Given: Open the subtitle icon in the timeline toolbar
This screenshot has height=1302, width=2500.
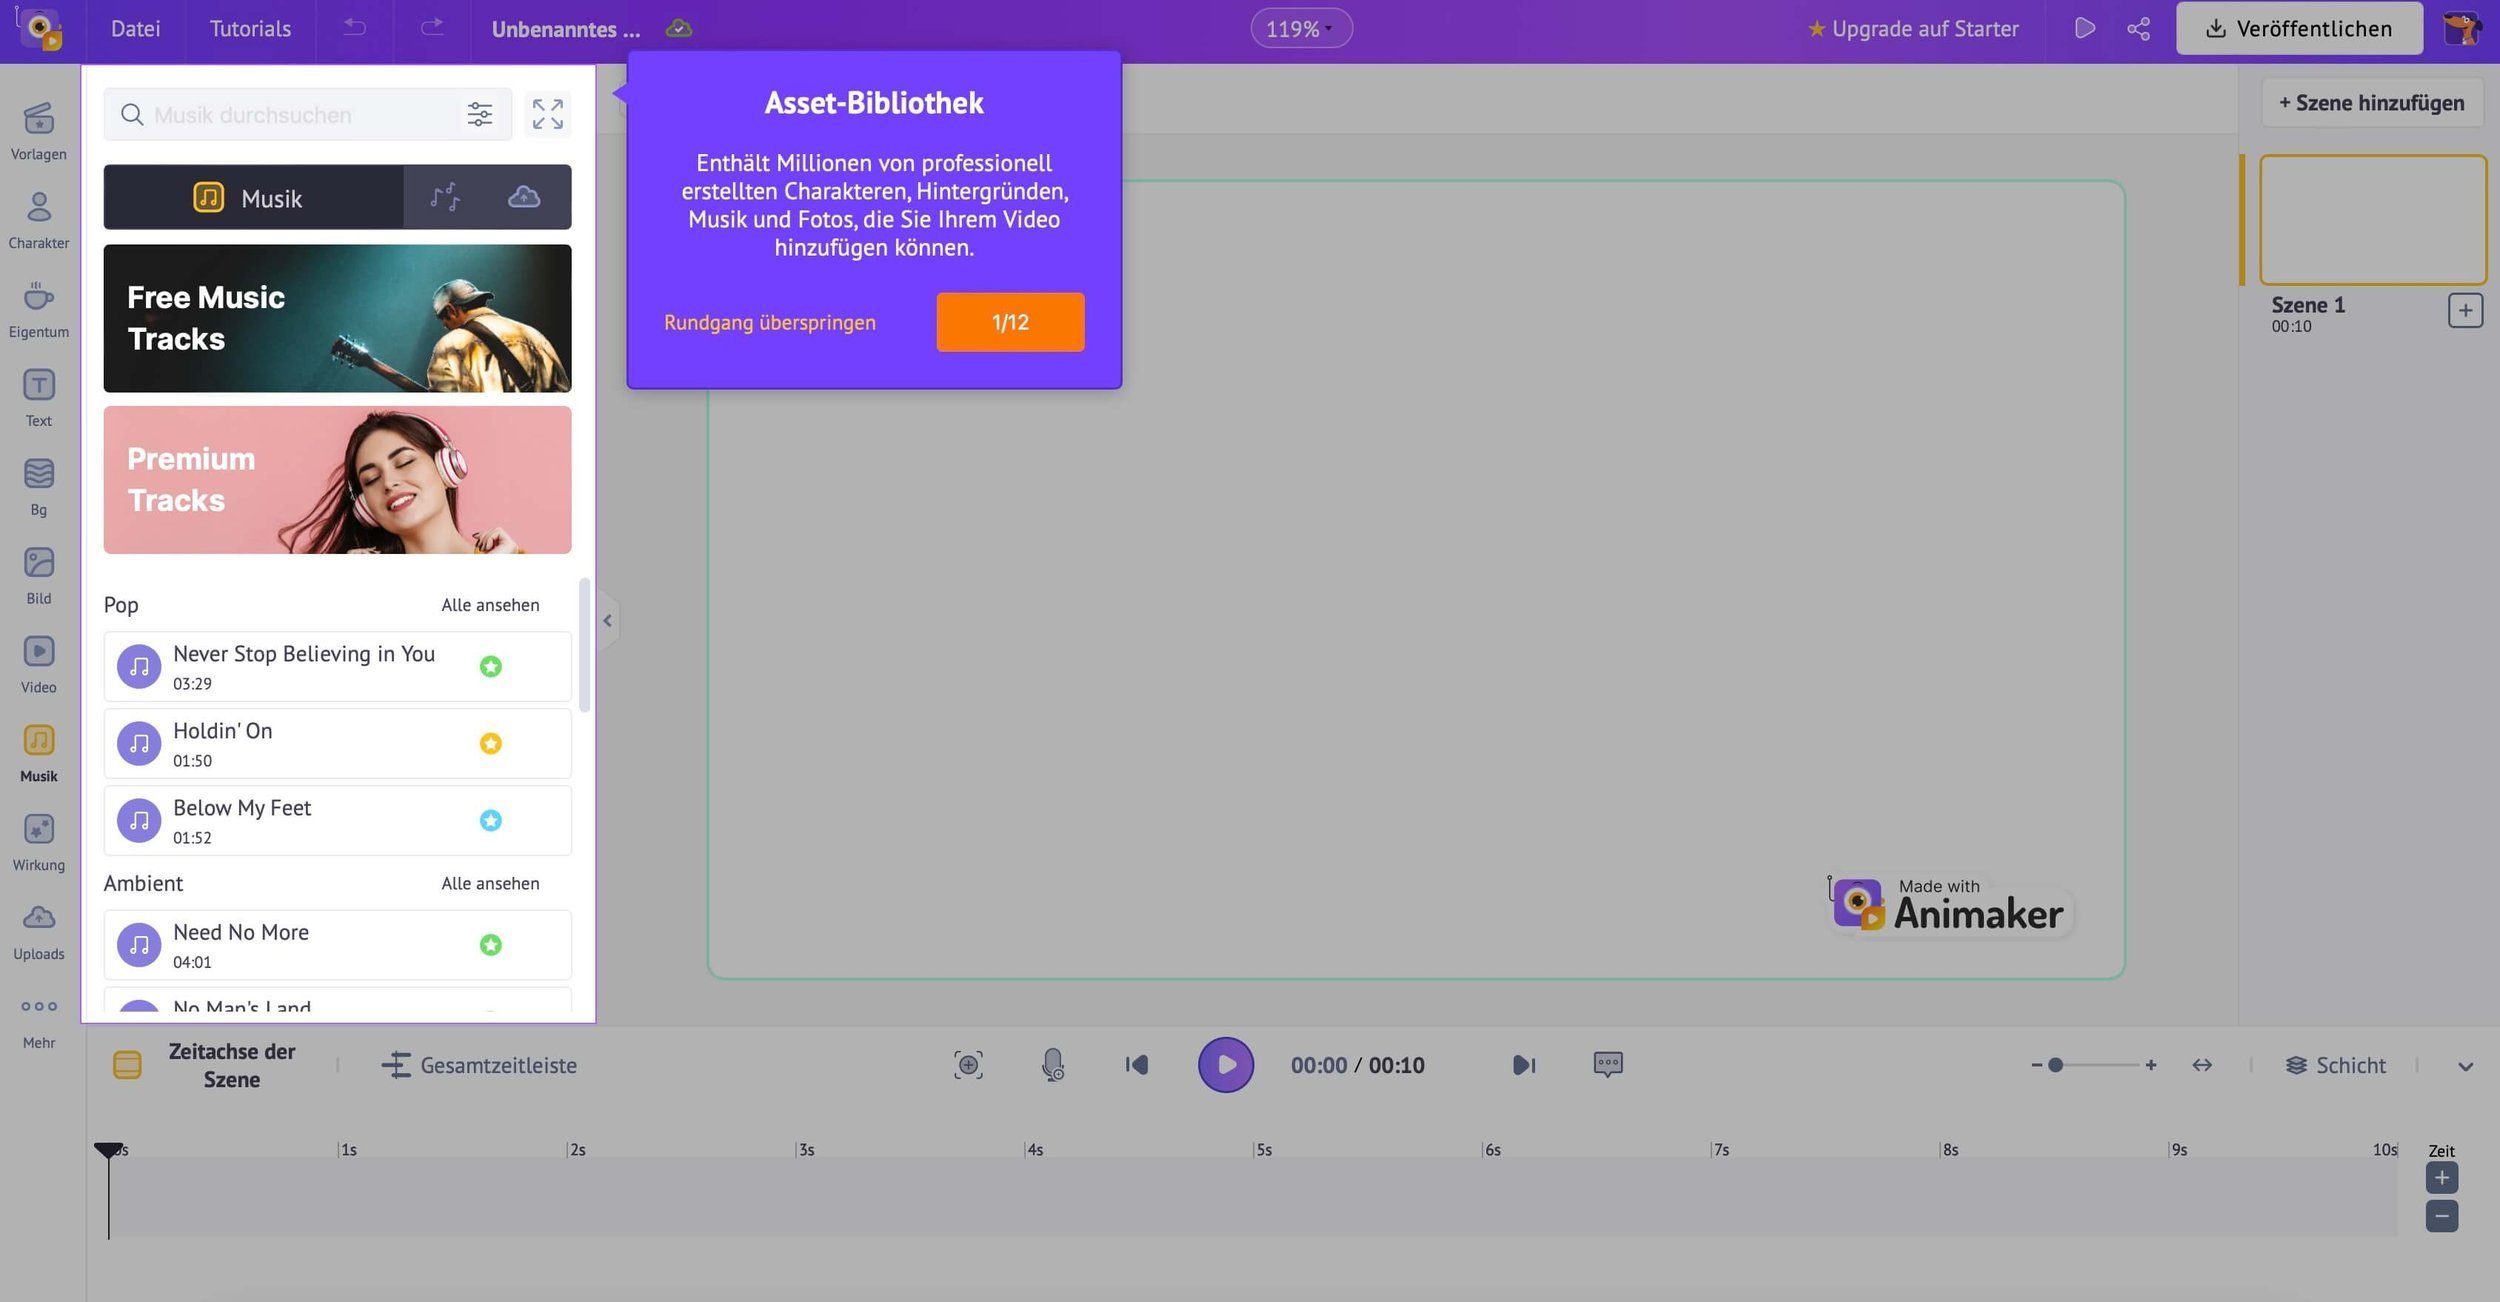Looking at the screenshot, I should (1607, 1065).
